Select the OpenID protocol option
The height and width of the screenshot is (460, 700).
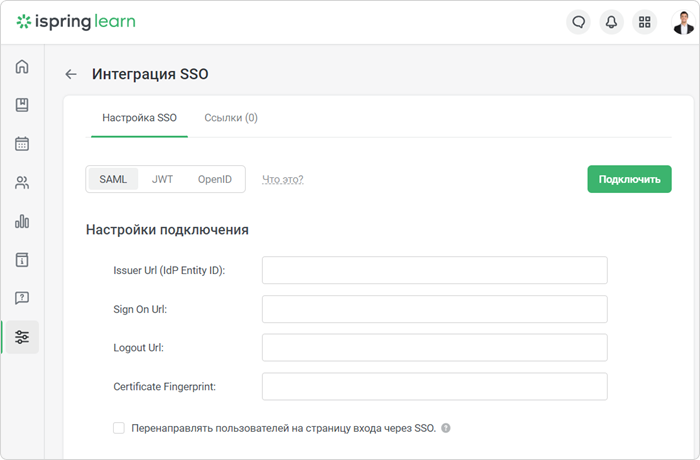click(x=215, y=179)
